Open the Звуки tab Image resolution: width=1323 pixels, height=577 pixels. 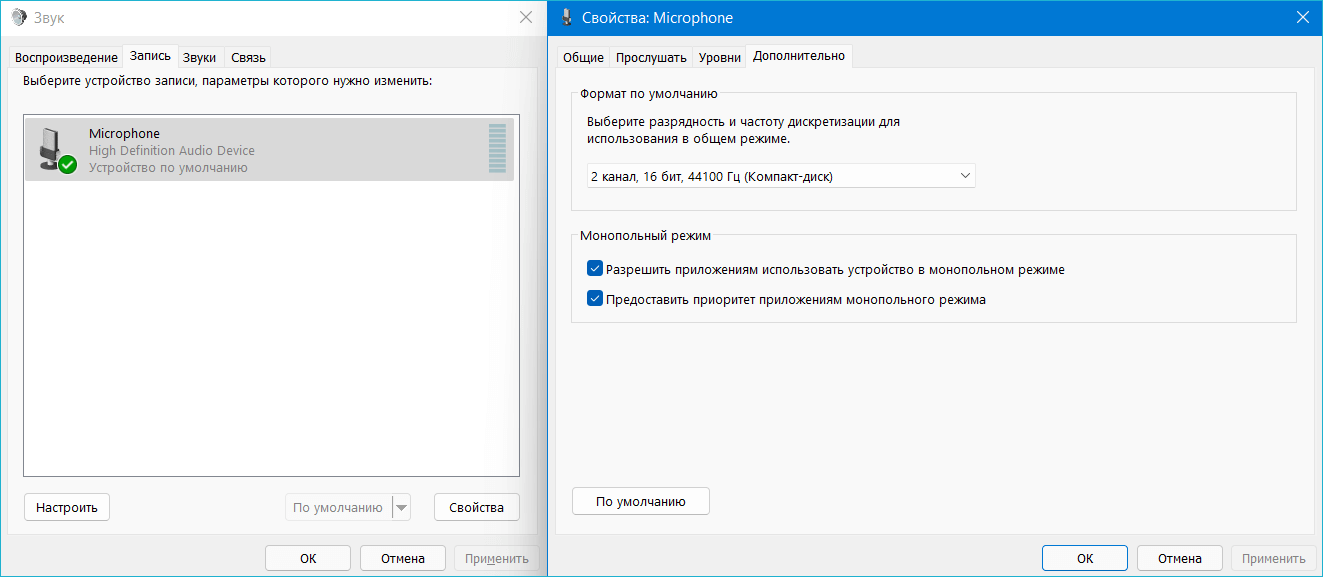(199, 57)
